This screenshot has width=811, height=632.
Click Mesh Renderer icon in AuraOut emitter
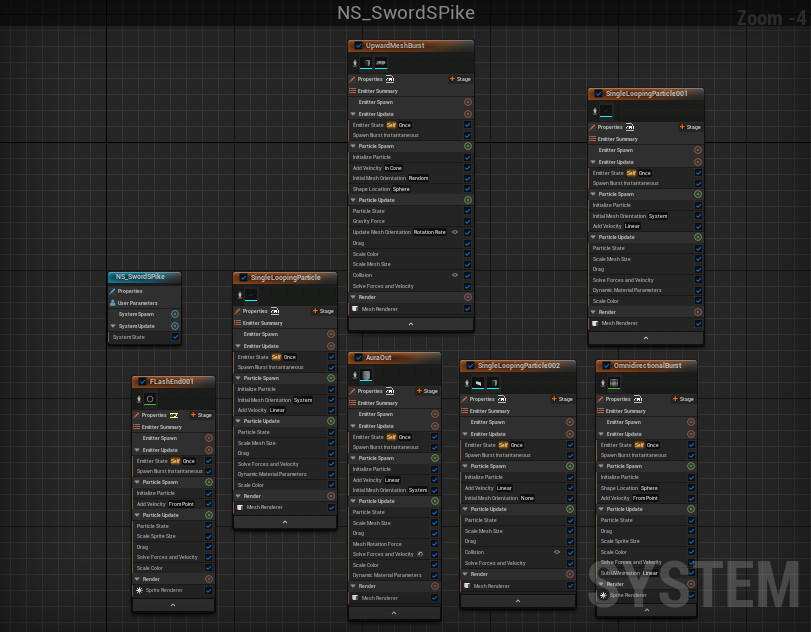[x=355, y=598]
